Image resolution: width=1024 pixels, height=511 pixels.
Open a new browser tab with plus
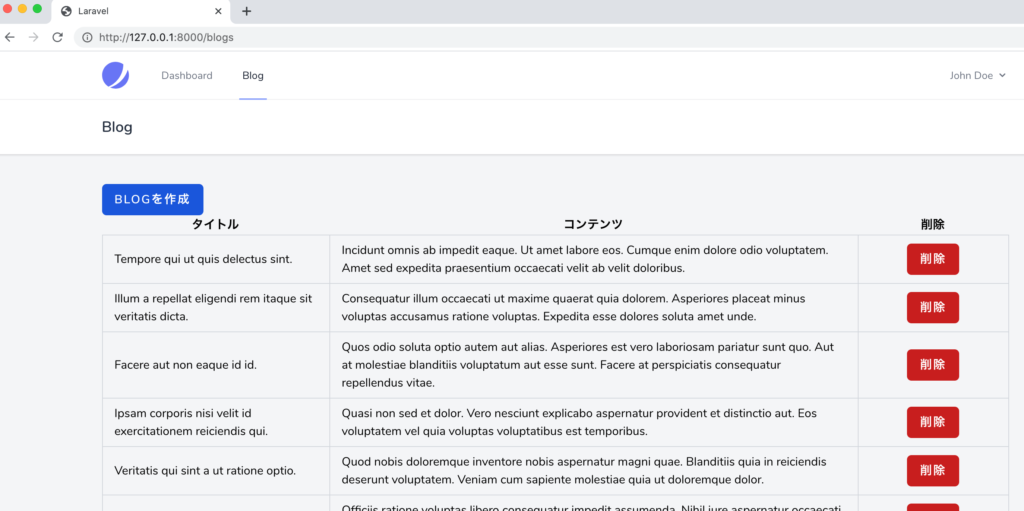coord(246,11)
